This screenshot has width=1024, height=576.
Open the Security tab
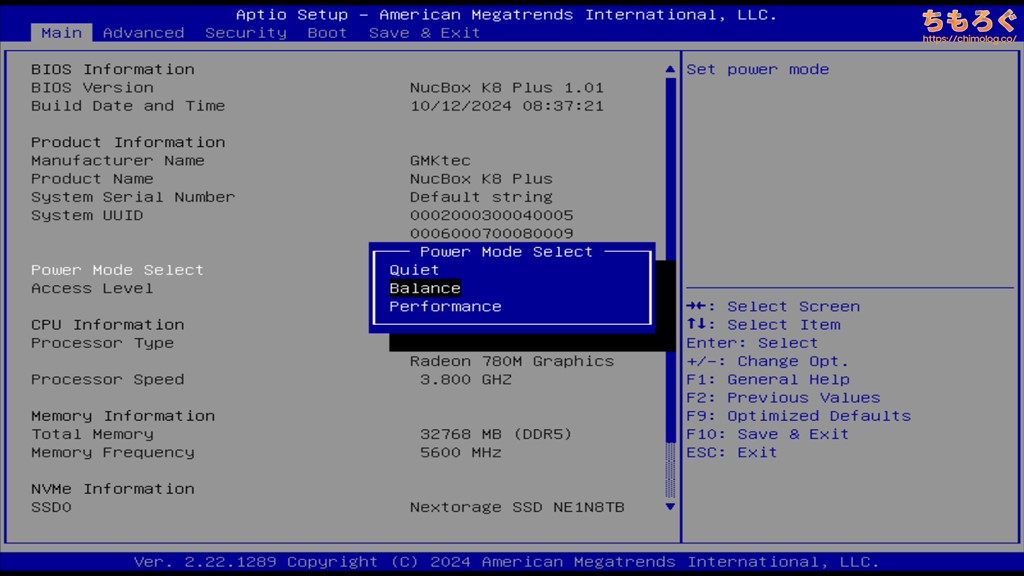pos(246,33)
